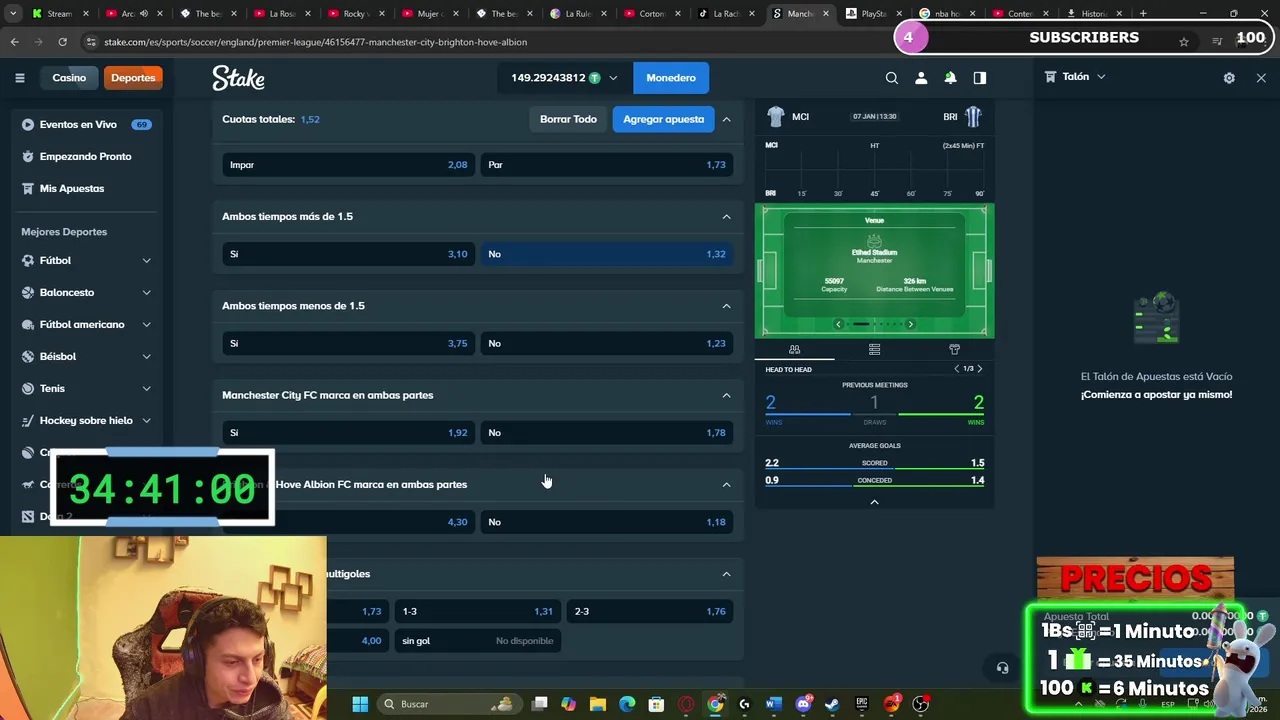Select Sí 3,75 for Ambos tiempos menos de 1.5
This screenshot has height=720, width=1280.
[349, 343]
